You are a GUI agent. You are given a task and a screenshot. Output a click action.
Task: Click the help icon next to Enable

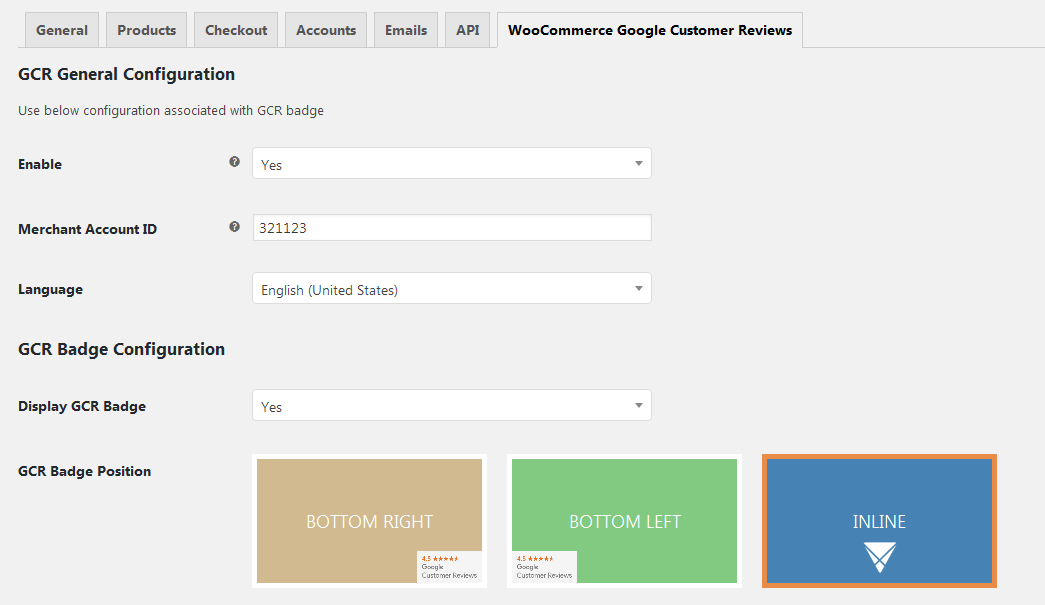click(234, 162)
